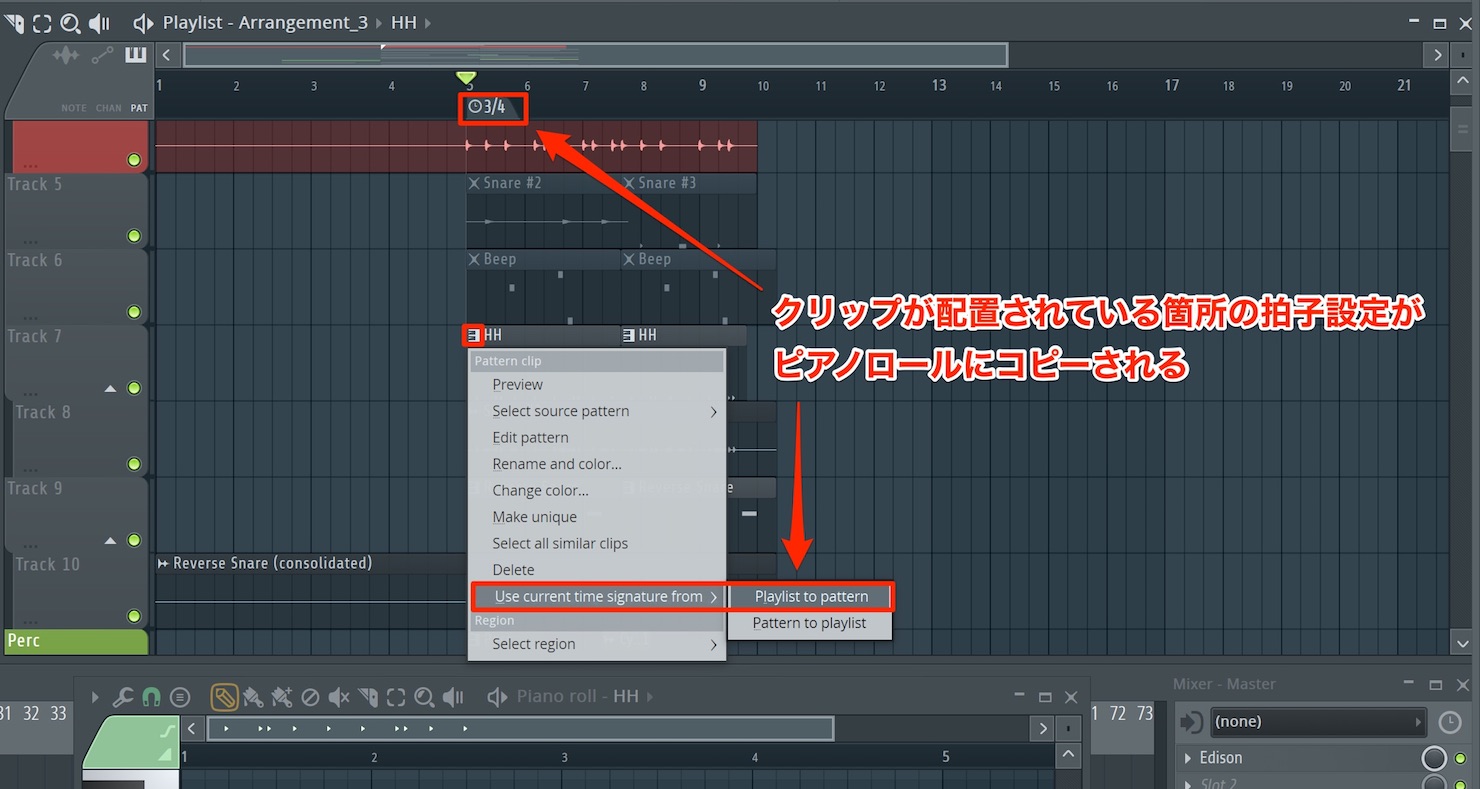Viewport: 1480px width, 789px height.
Task: Switch picker to CHAN automation icon
Action: click(x=102, y=56)
